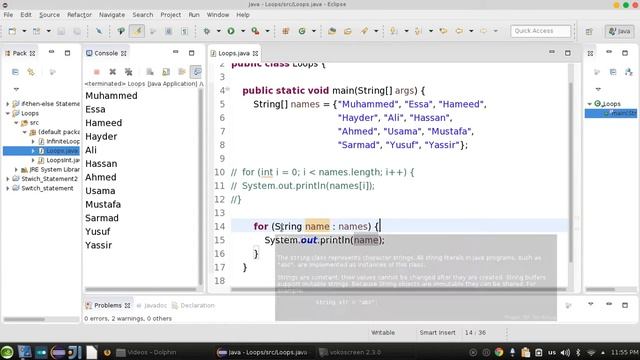Click the New Java Package icon
640x360 pixels.
pyautogui.click(x=286, y=31)
